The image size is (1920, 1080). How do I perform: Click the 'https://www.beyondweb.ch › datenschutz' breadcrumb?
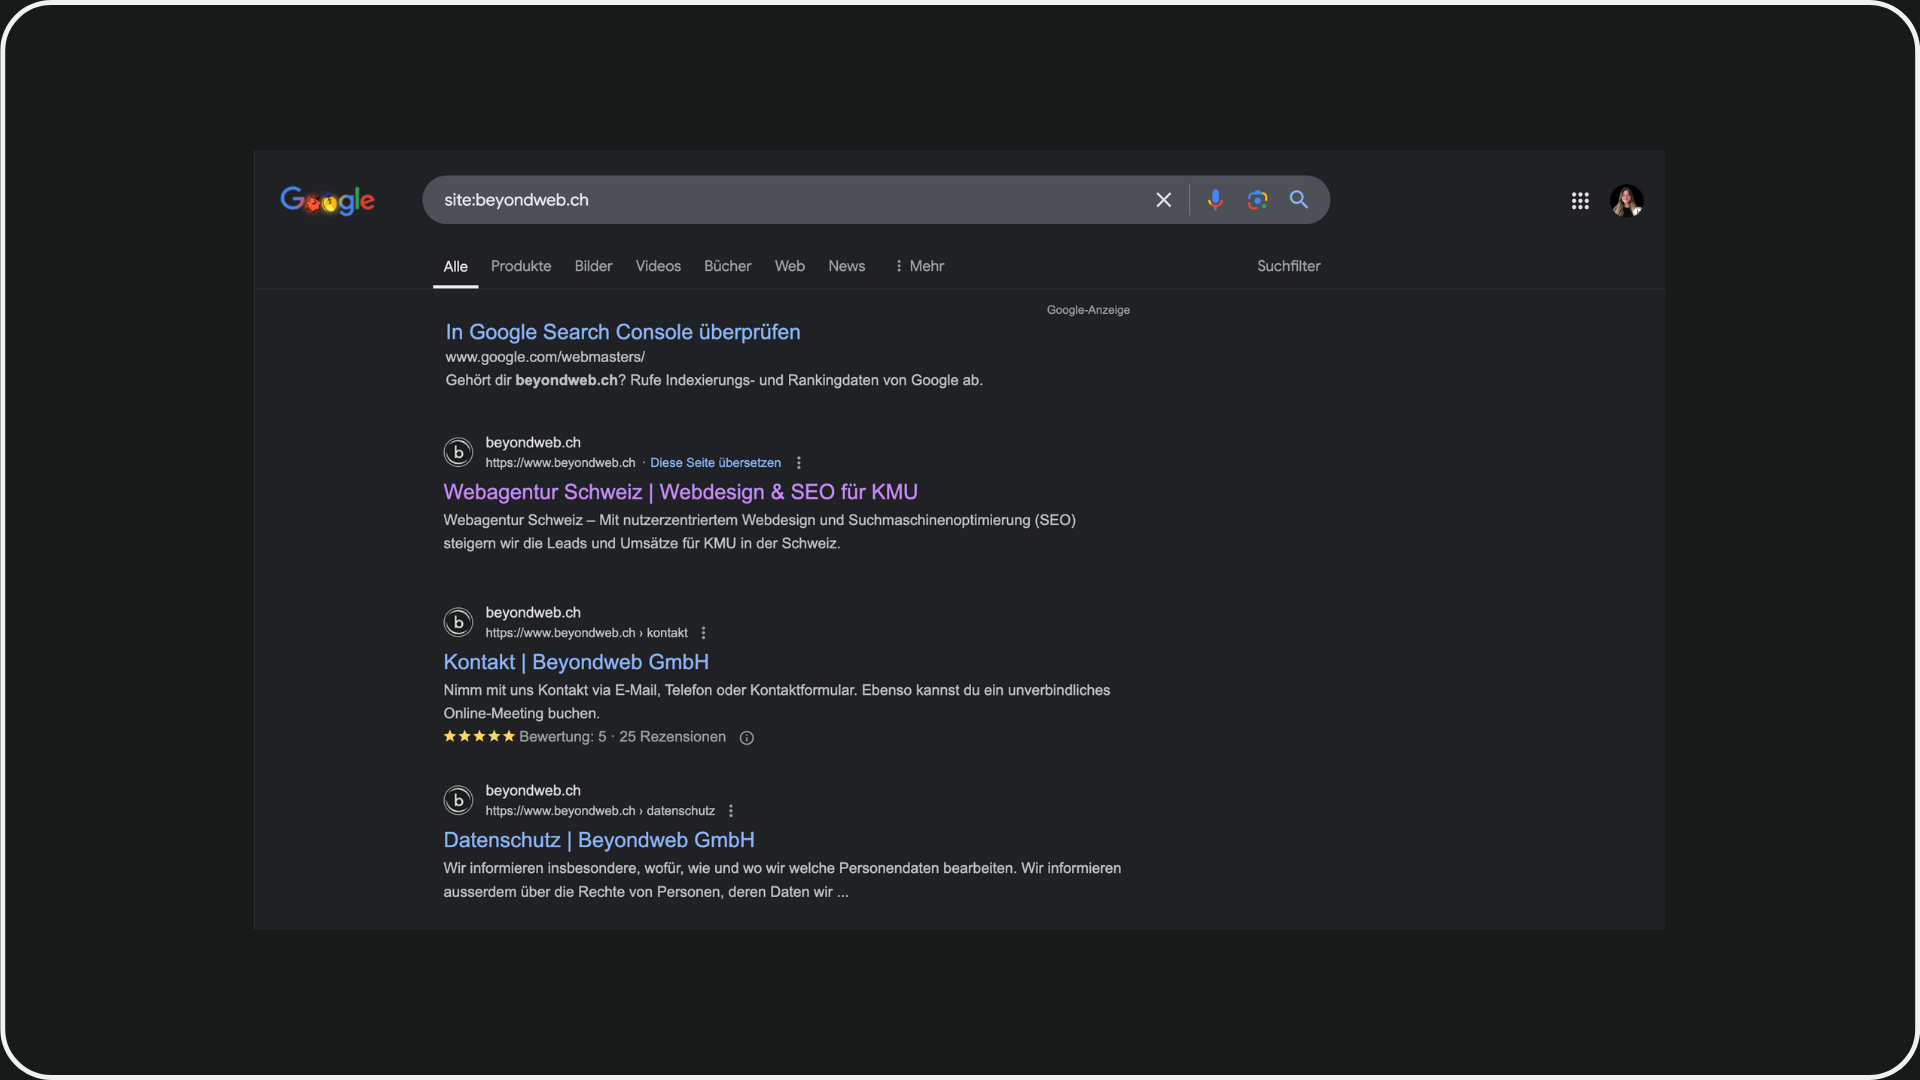(x=600, y=811)
